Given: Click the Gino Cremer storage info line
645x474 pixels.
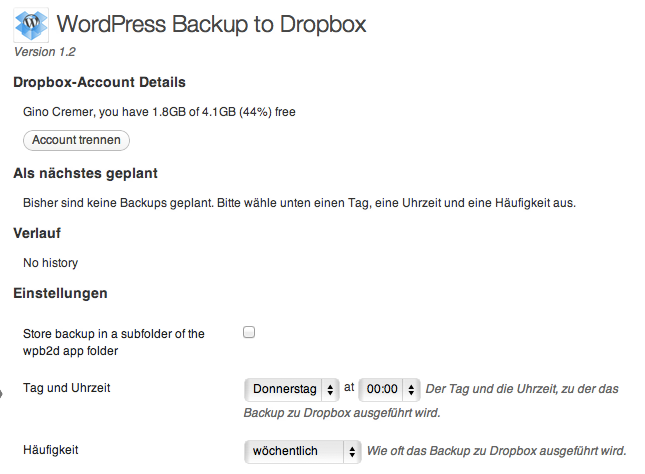Looking at the screenshot, I should [159, 112].
